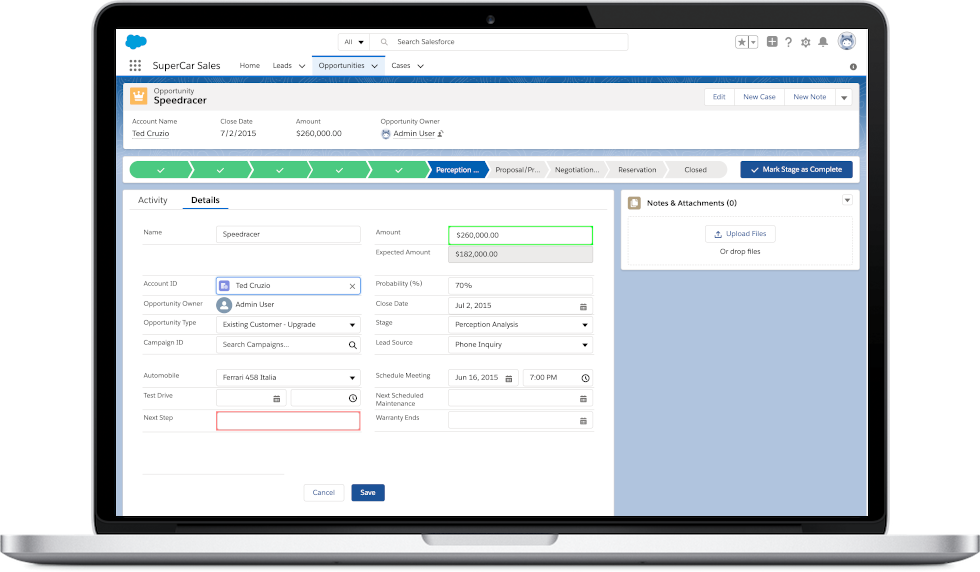Open the App Launcher grid icon
Image resolution: width=980 pixels, height=572 pixels.
point(135,66)
